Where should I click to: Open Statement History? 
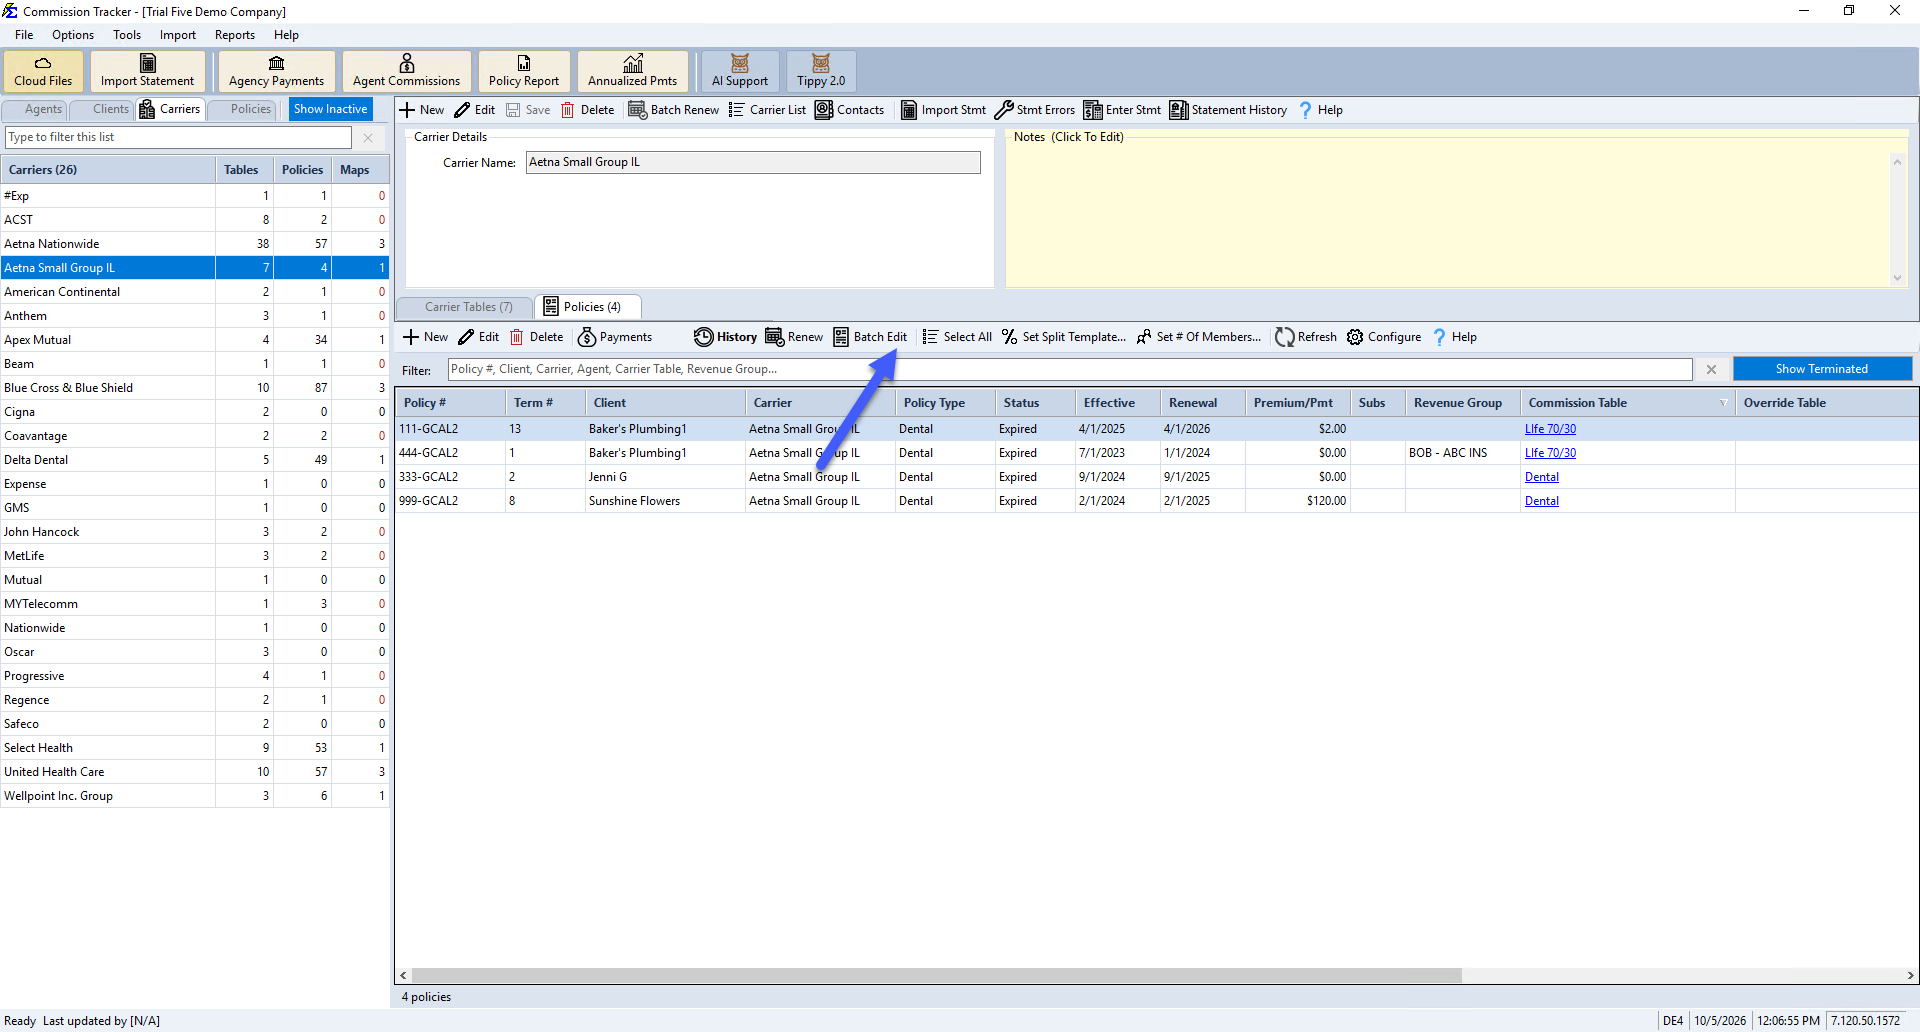[1229, 110]
